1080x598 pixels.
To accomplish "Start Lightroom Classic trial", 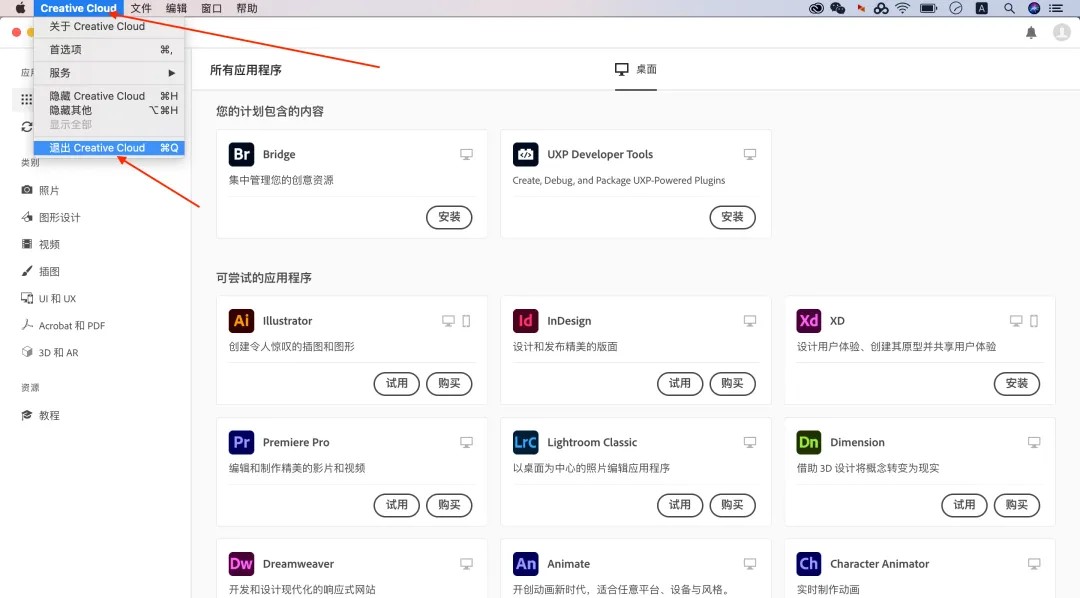I will (680, 505).
